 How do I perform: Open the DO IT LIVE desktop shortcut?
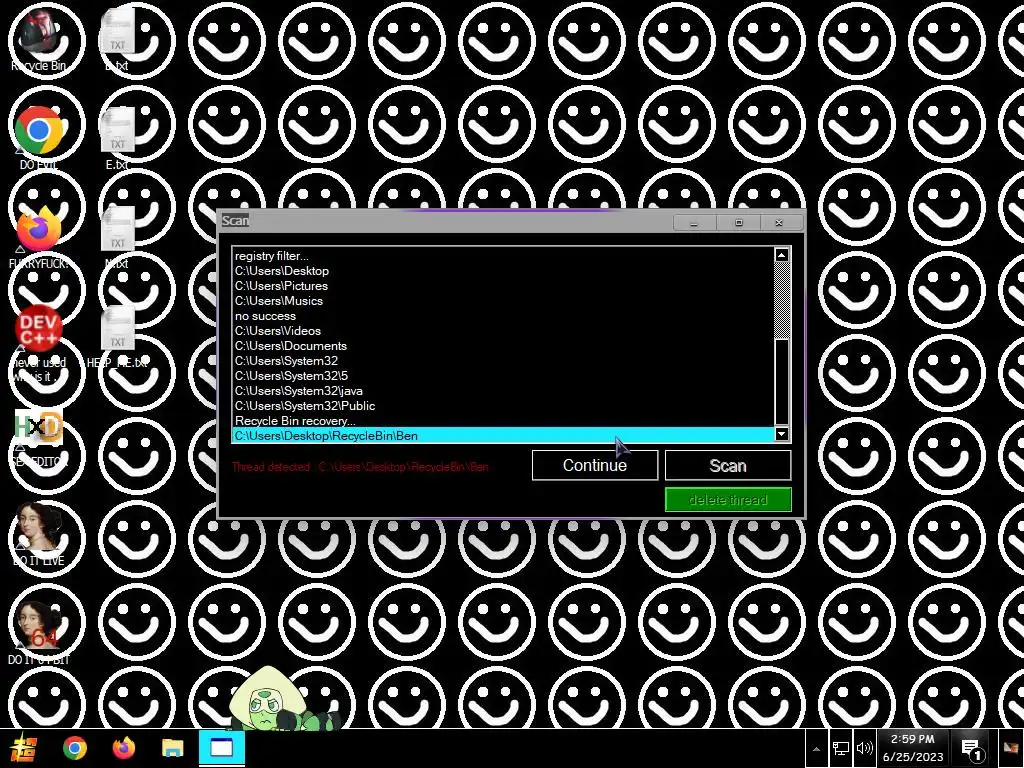(x=38, y=534)
